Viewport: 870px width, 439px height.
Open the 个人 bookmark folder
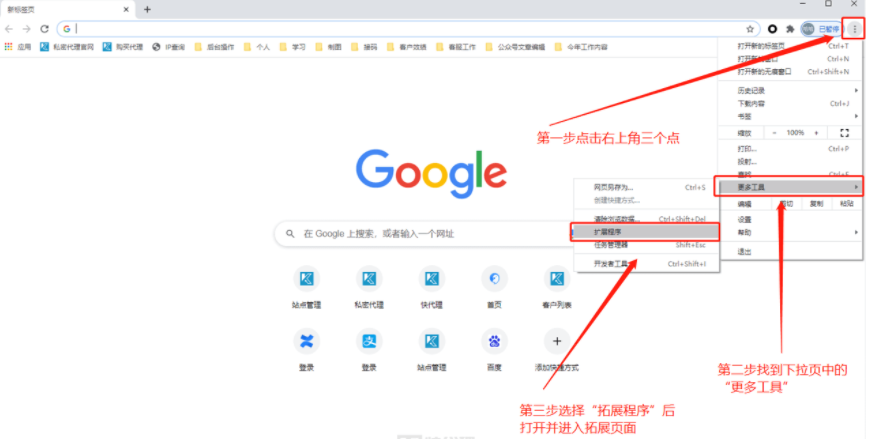coord(256,47)
